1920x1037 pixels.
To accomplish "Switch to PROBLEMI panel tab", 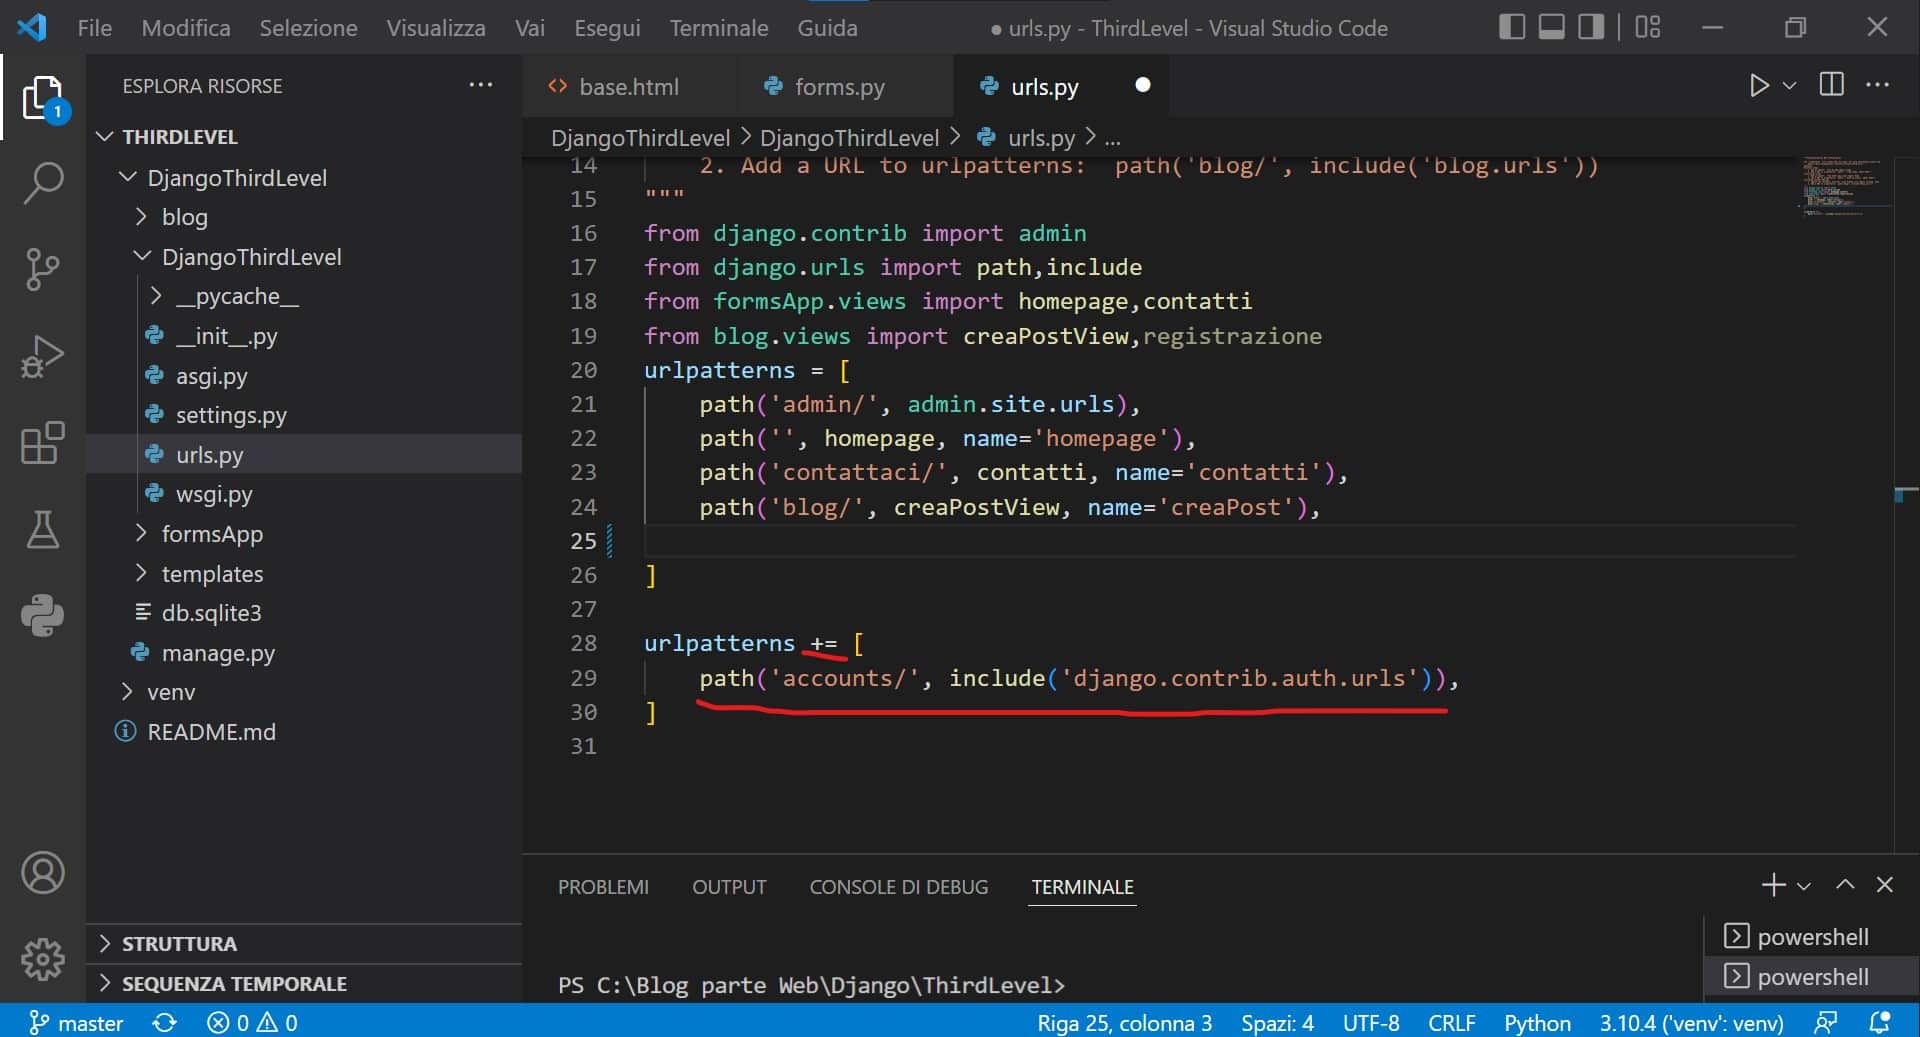I will (x=603, y=887).
